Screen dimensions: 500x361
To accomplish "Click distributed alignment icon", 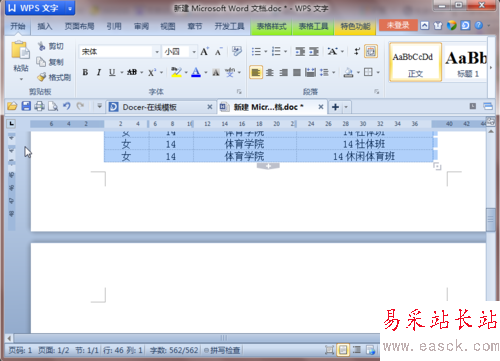I will coord(310,72).
